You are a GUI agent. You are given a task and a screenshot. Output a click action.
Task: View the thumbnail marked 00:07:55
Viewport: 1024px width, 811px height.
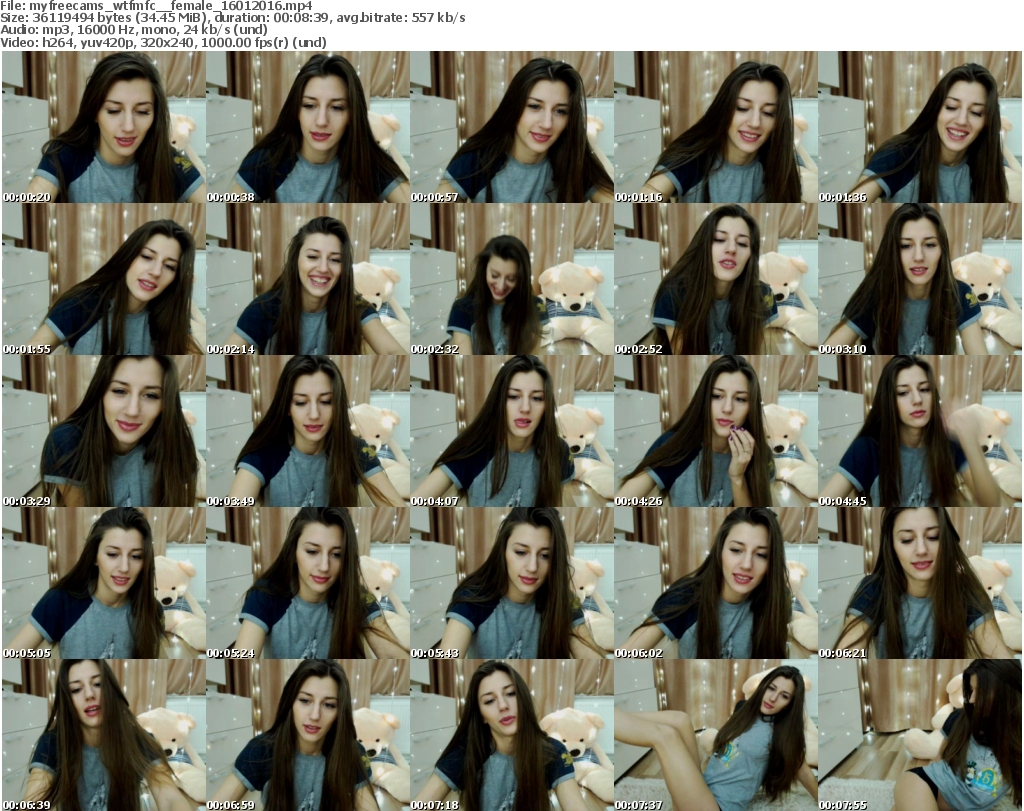920,735
